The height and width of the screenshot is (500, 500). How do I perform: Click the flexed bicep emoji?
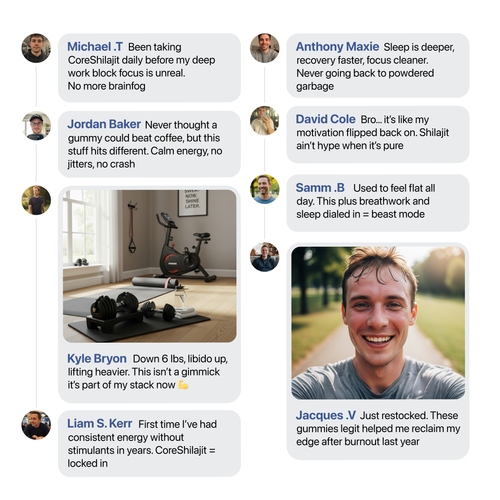183,385
